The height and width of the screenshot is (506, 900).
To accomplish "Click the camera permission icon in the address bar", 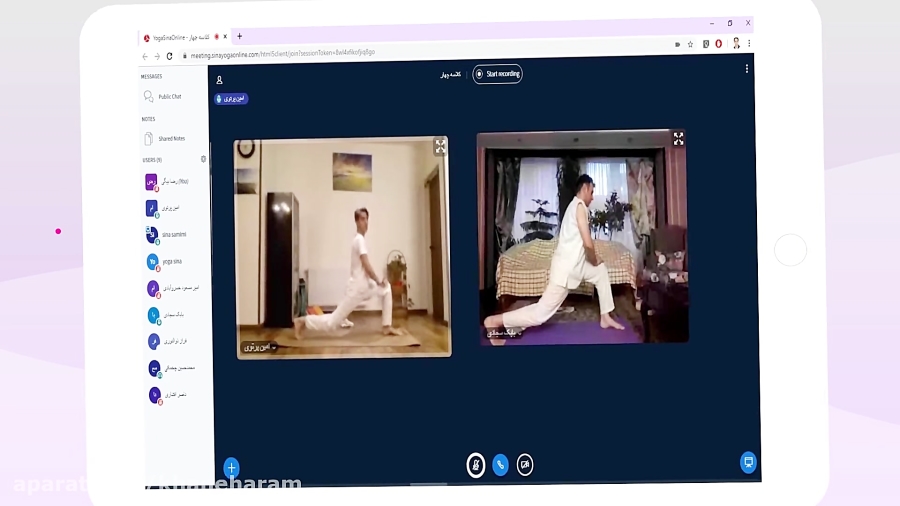I will point(677,44).
